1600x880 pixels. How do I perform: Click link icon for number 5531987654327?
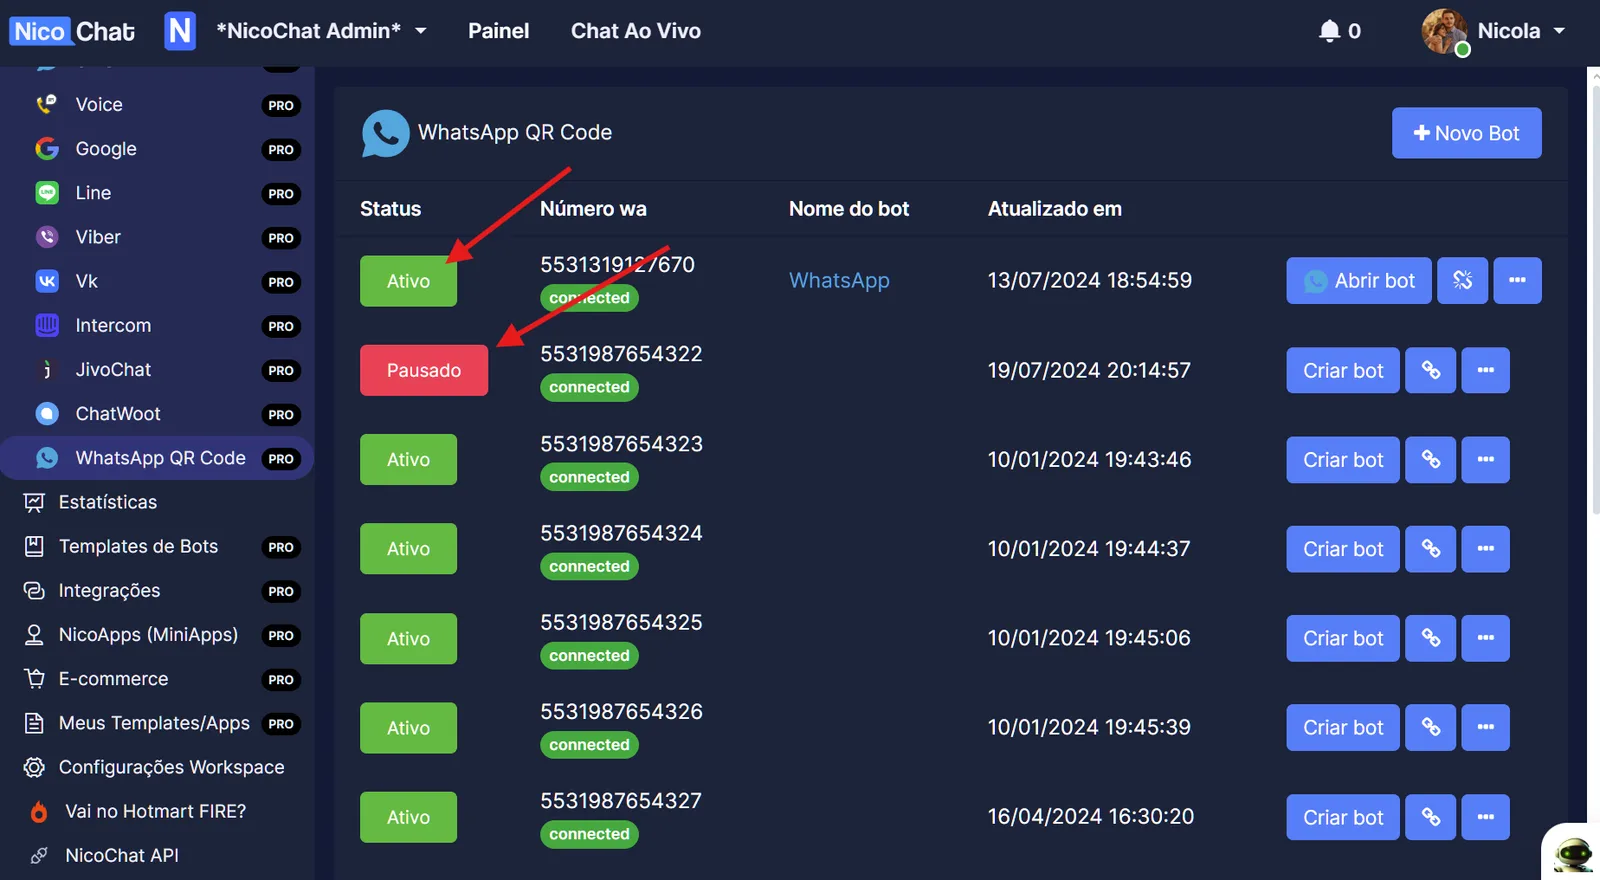pyautogui.click(x=1431, y=817)
